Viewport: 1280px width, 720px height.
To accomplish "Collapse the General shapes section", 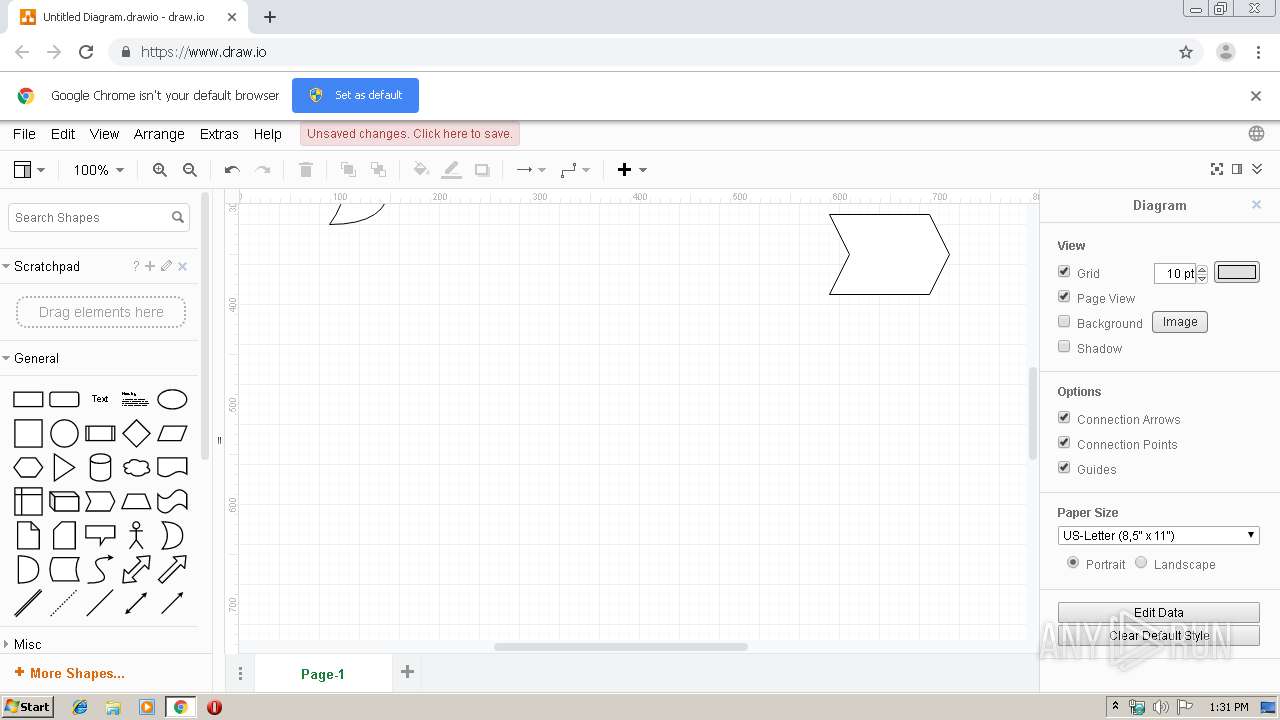I will pos(36,358).
